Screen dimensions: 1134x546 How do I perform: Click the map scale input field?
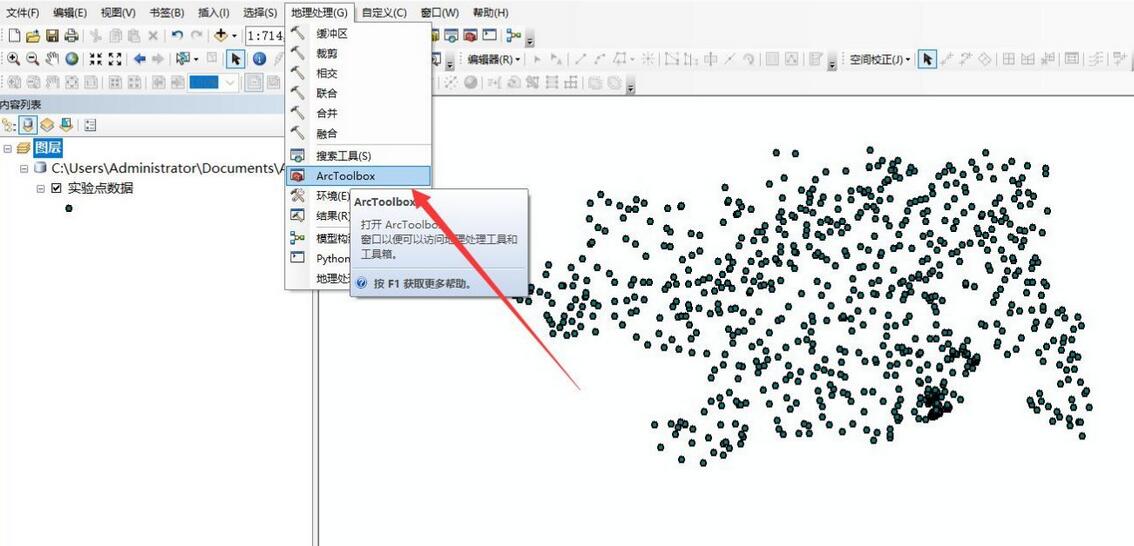tap(267, 35)
